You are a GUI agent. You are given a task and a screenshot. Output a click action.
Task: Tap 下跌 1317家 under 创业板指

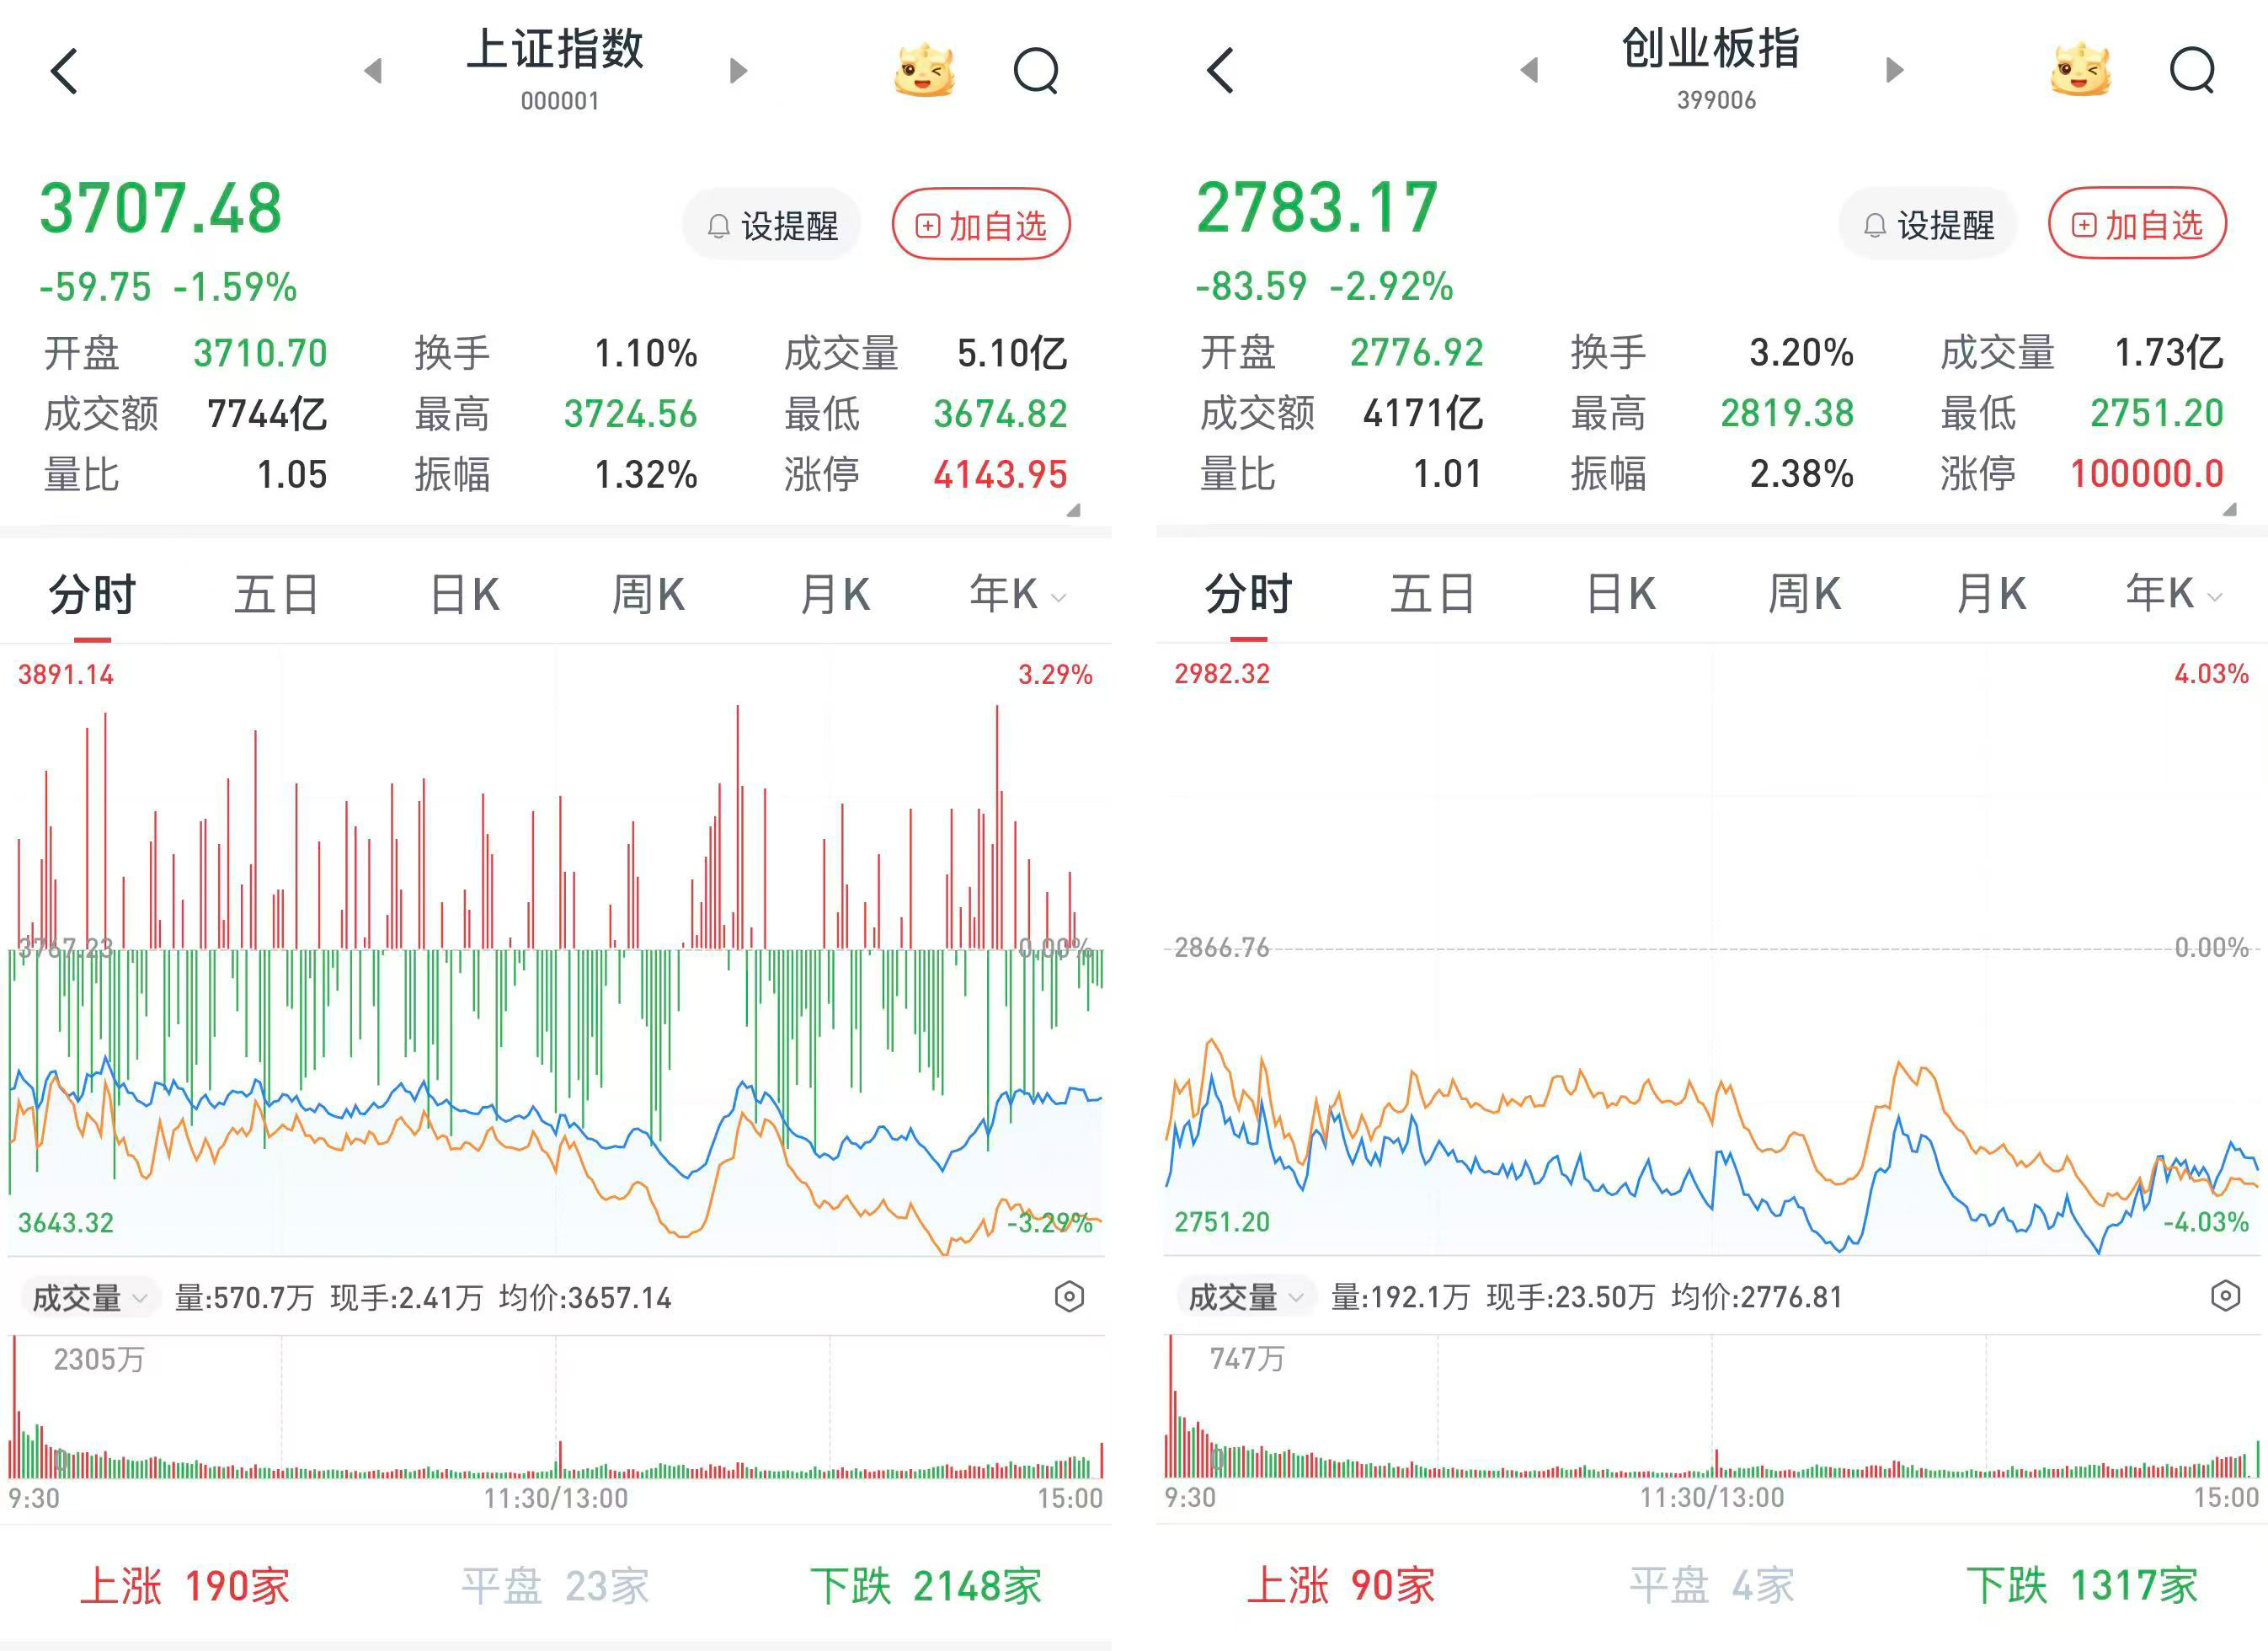click(2082, 1585)
